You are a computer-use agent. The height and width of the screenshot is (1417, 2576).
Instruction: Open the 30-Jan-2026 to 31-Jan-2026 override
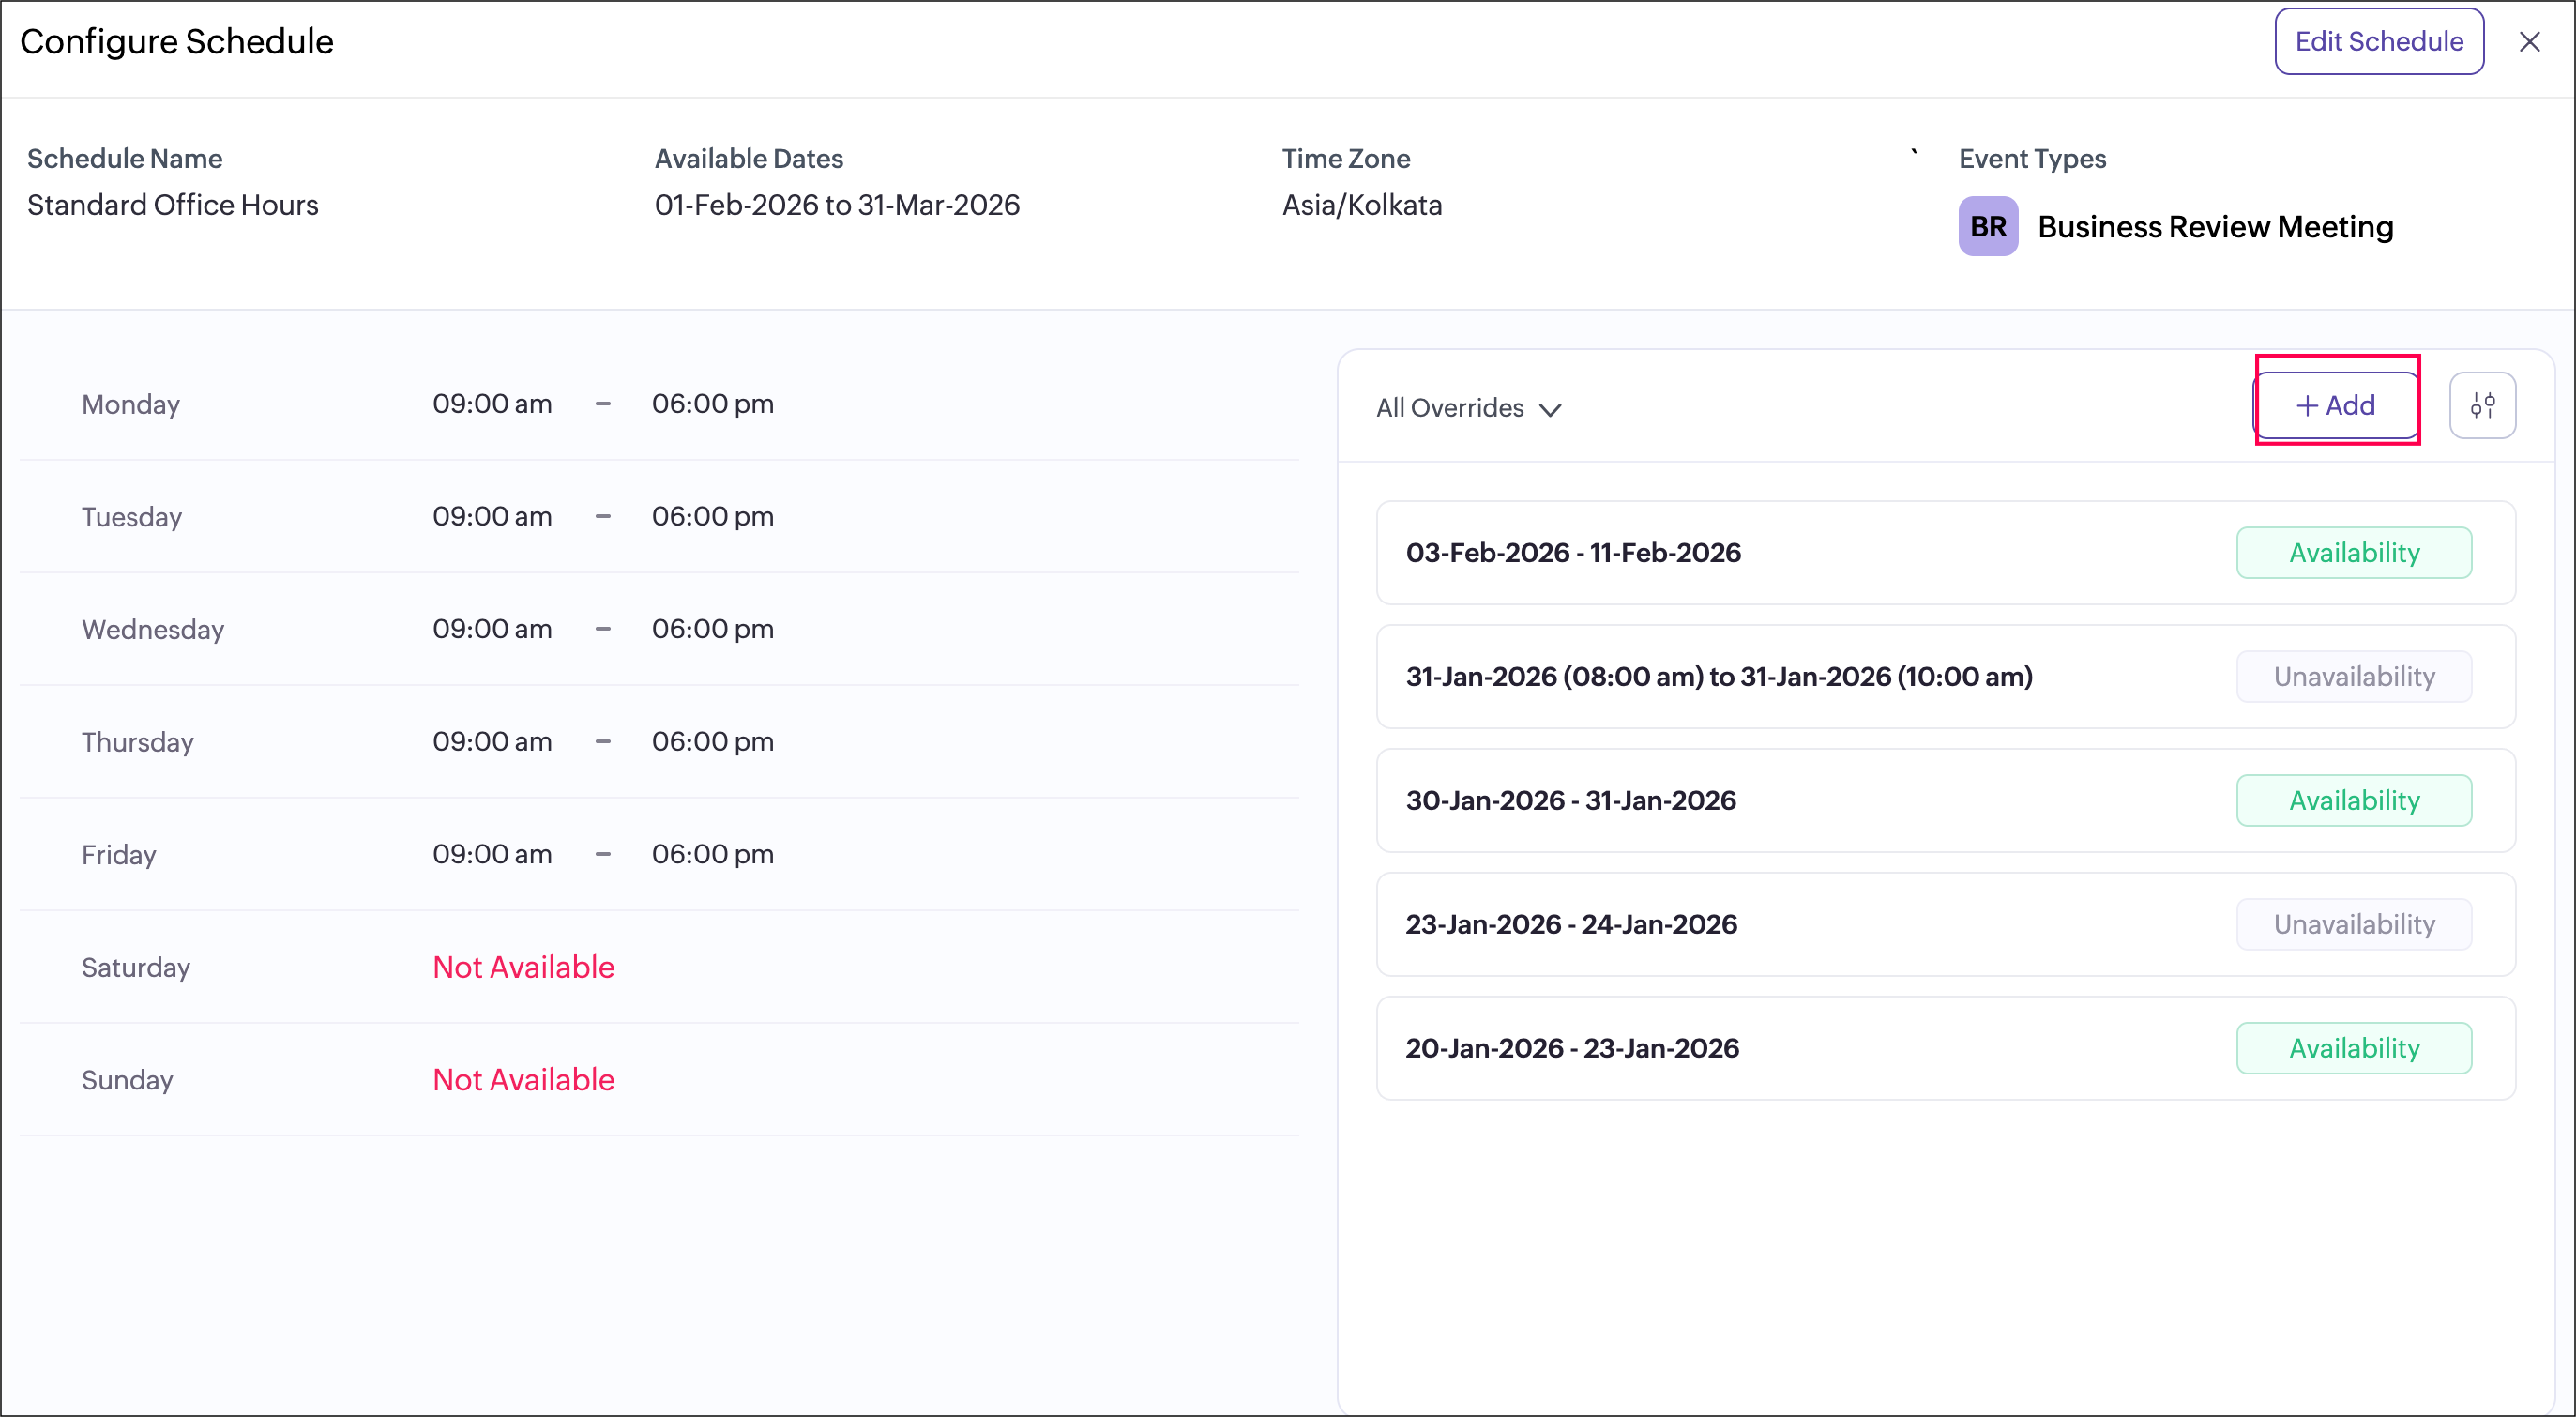coord(1570,801)
